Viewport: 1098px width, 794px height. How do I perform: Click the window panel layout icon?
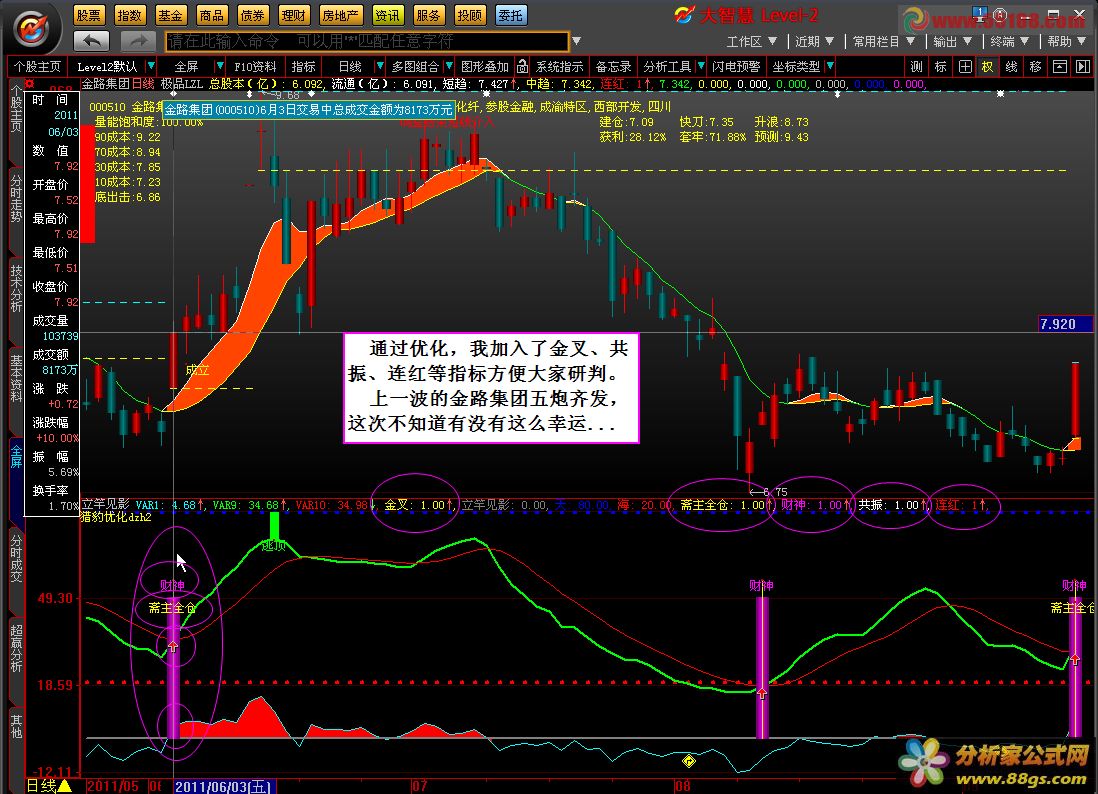tap(1060, 67)
